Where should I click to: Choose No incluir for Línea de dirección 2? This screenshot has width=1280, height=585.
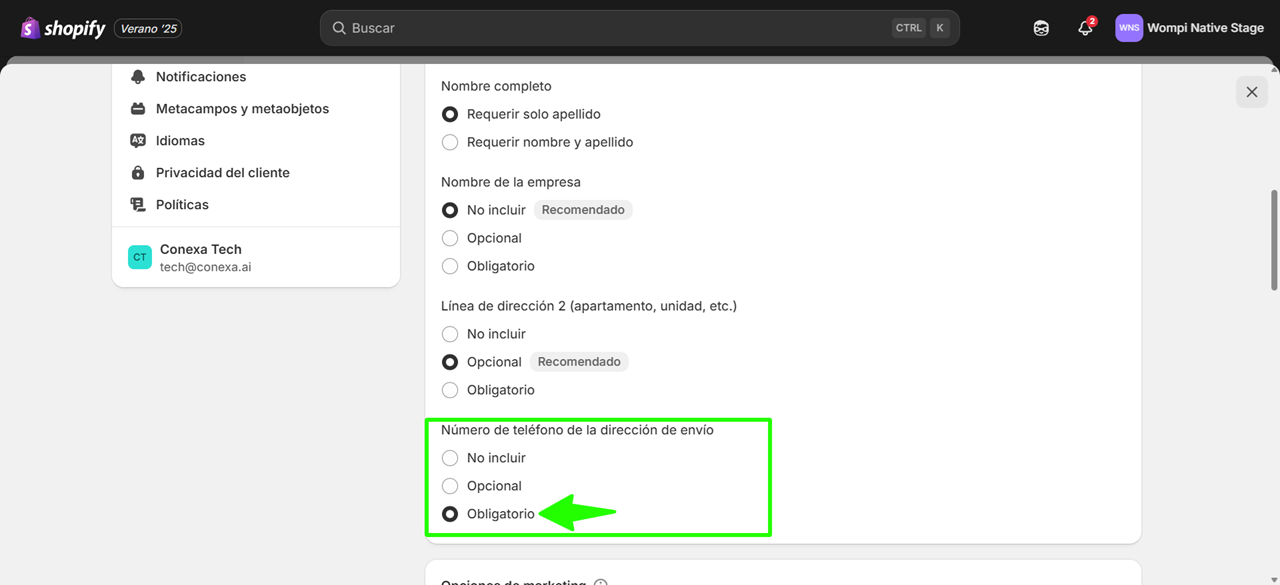pos(450,333)
